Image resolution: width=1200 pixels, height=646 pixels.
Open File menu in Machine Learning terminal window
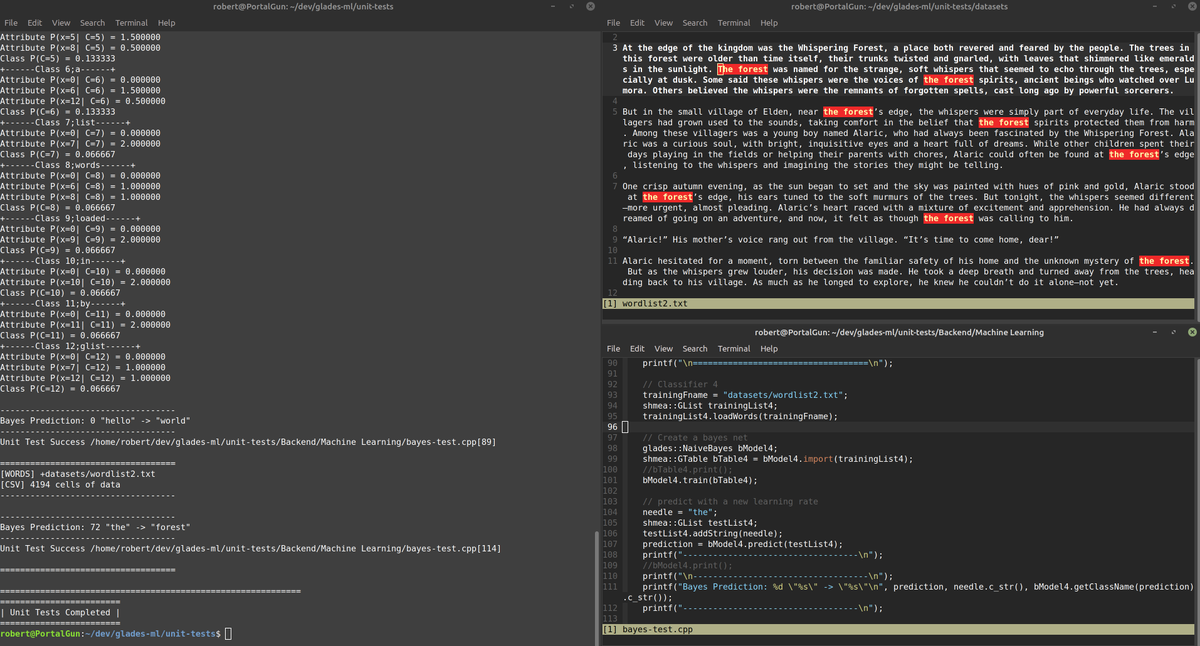[x=614, y=349]
